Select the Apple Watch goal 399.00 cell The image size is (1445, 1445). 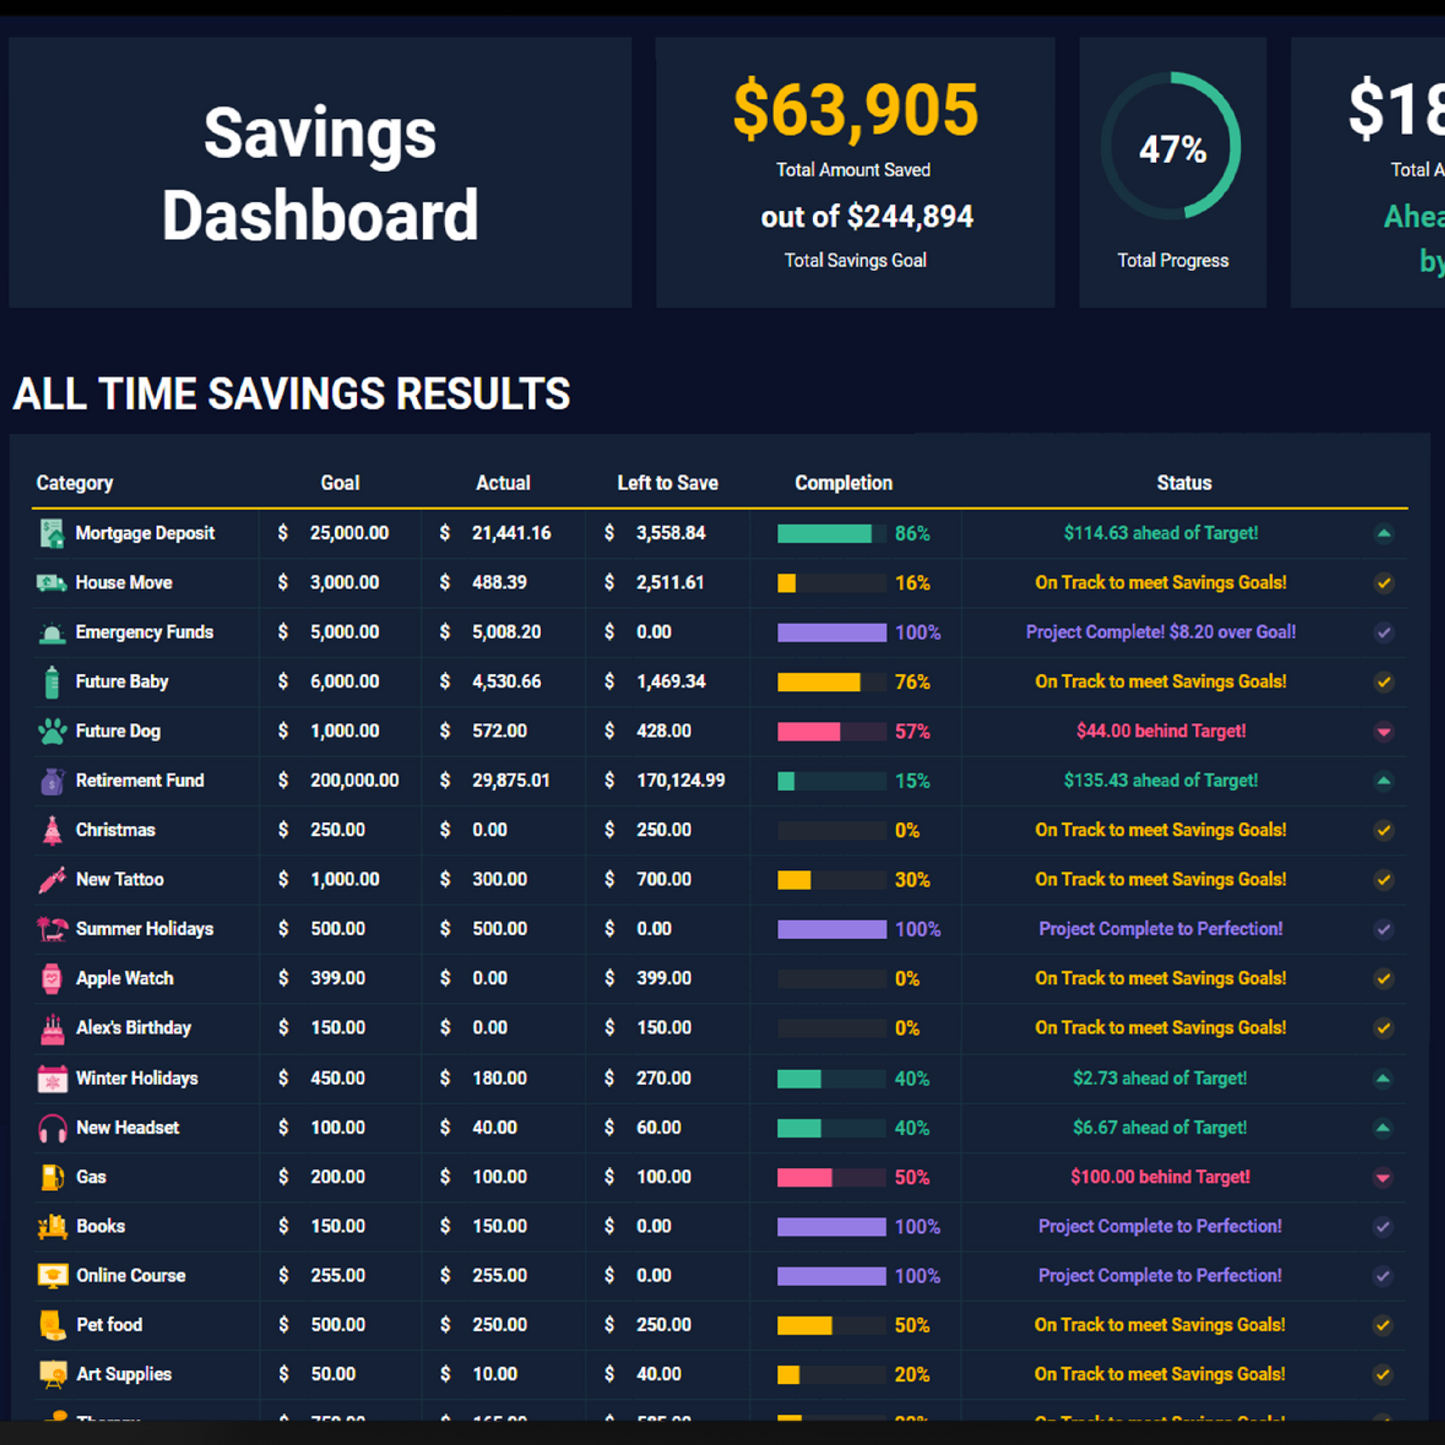coord(340,978)
